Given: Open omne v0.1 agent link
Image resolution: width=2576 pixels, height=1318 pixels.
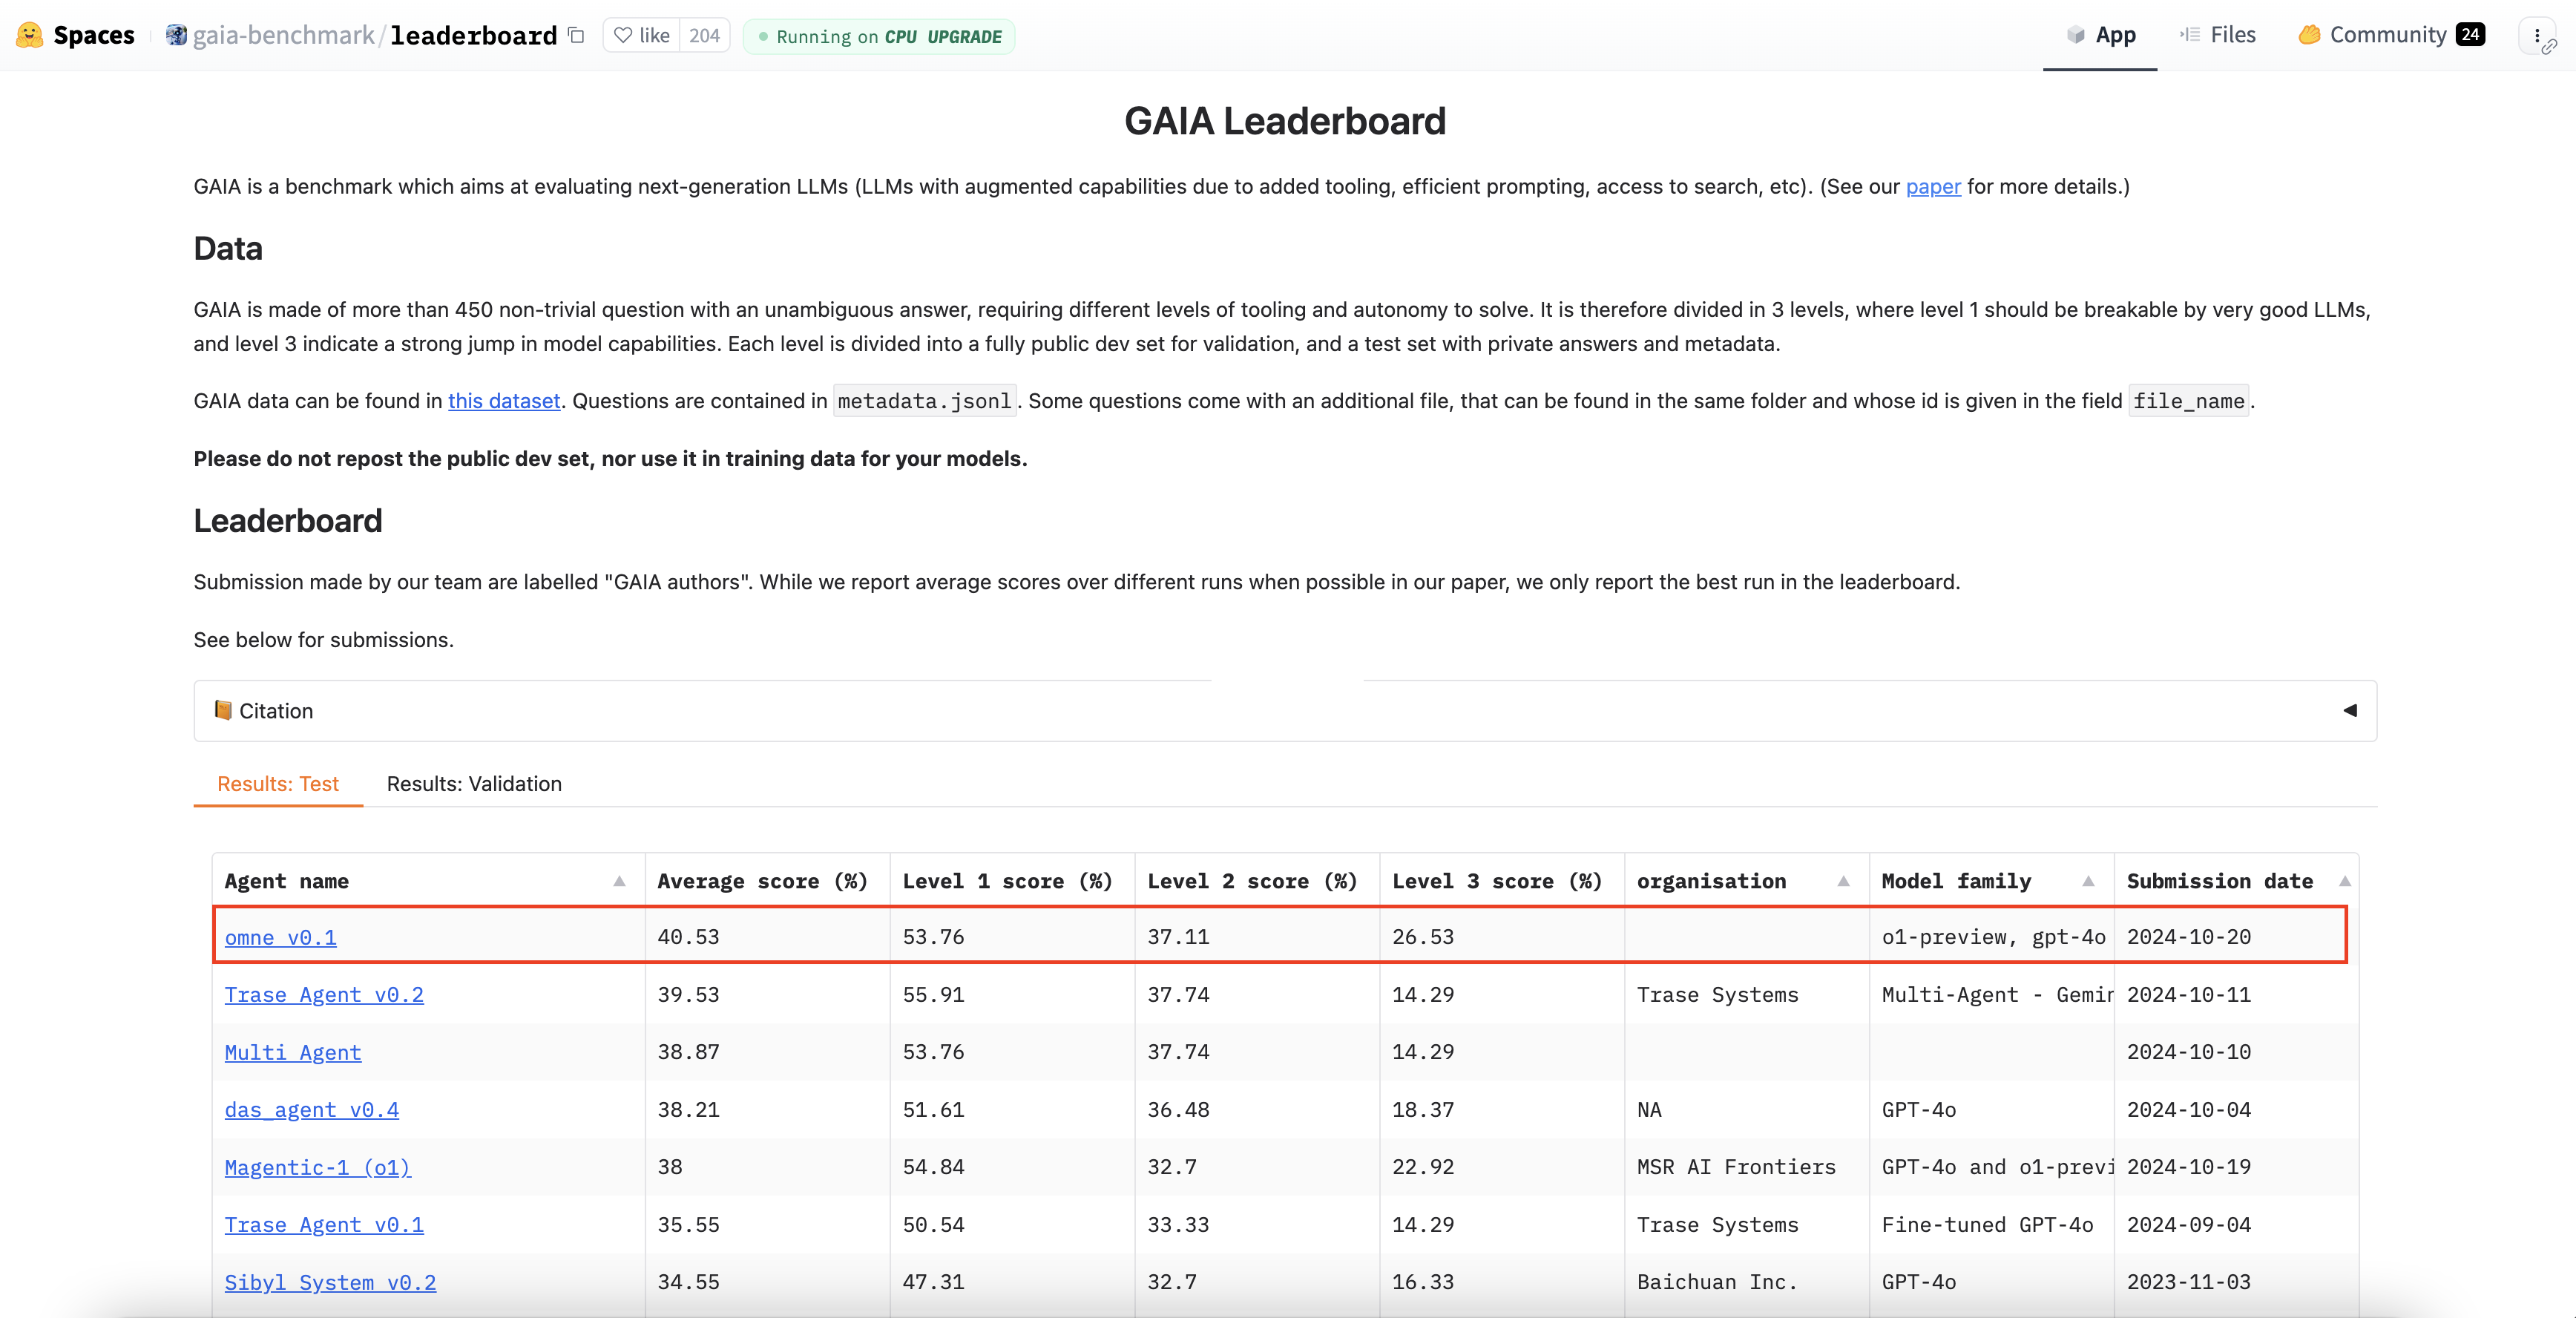Looking at the screenshot, I should 280,937.
